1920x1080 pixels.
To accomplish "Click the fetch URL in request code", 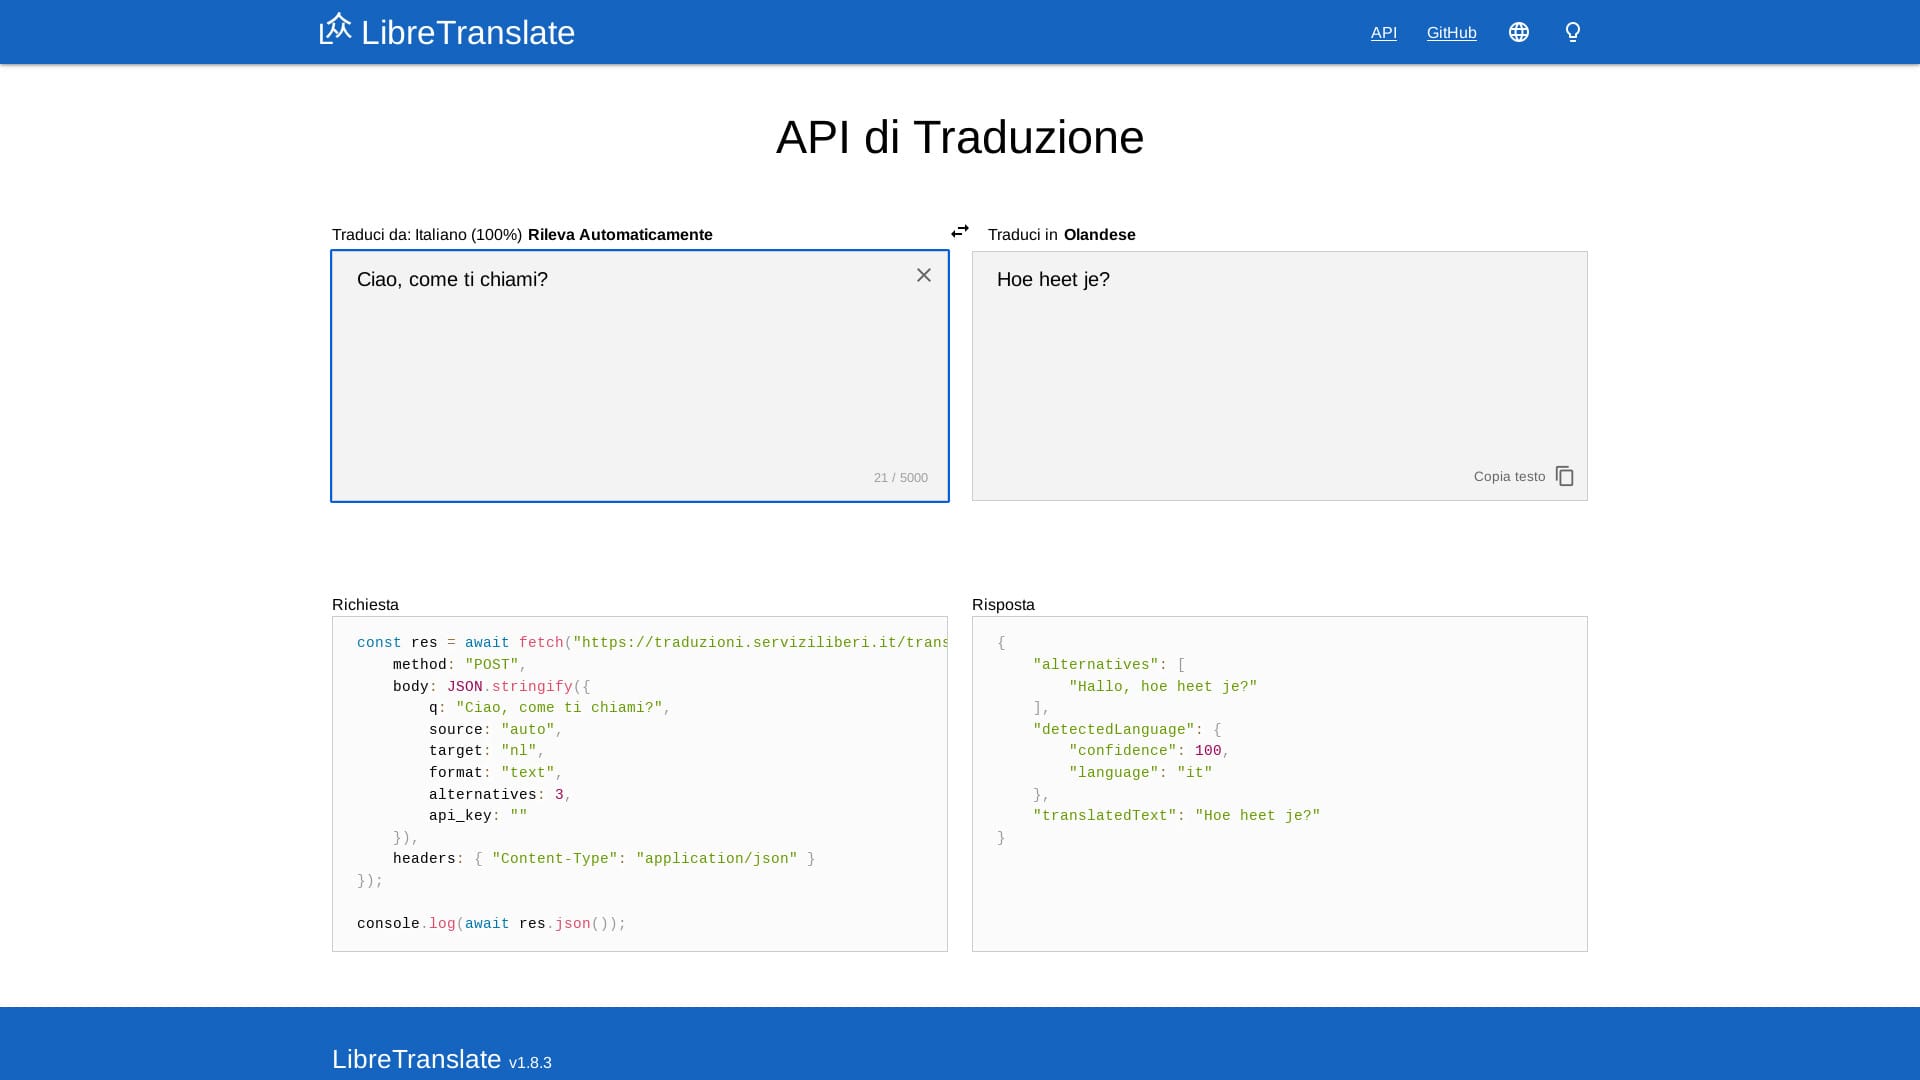I will (760, 643).
